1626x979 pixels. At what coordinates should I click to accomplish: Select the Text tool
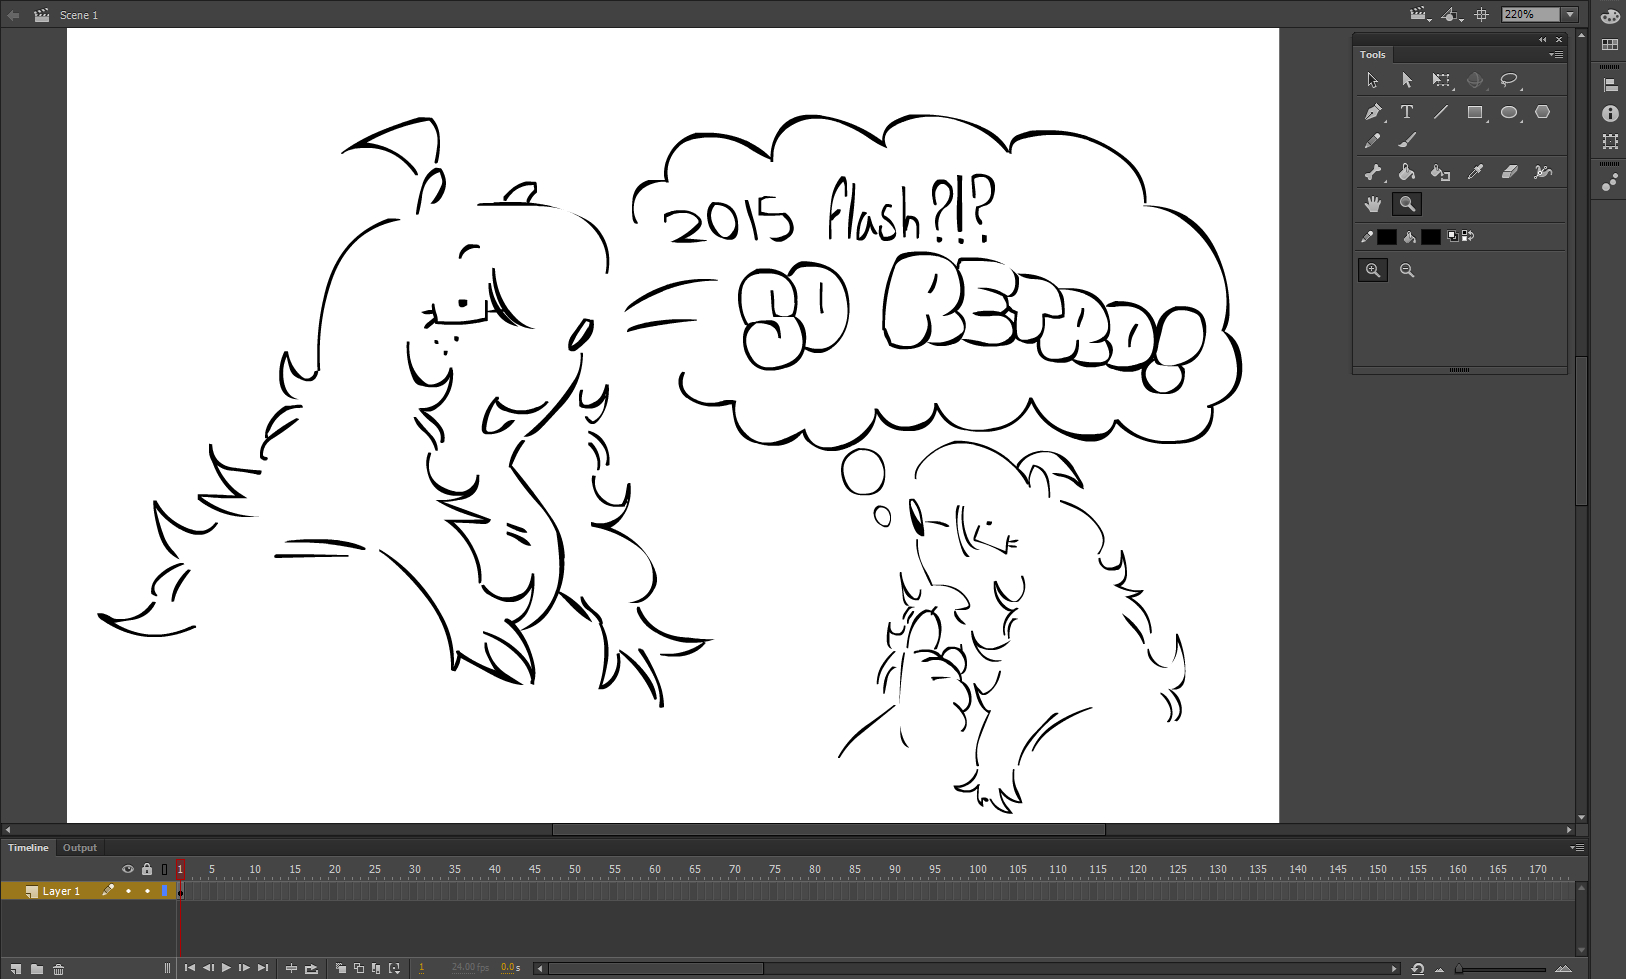(x=1407, y=112)
